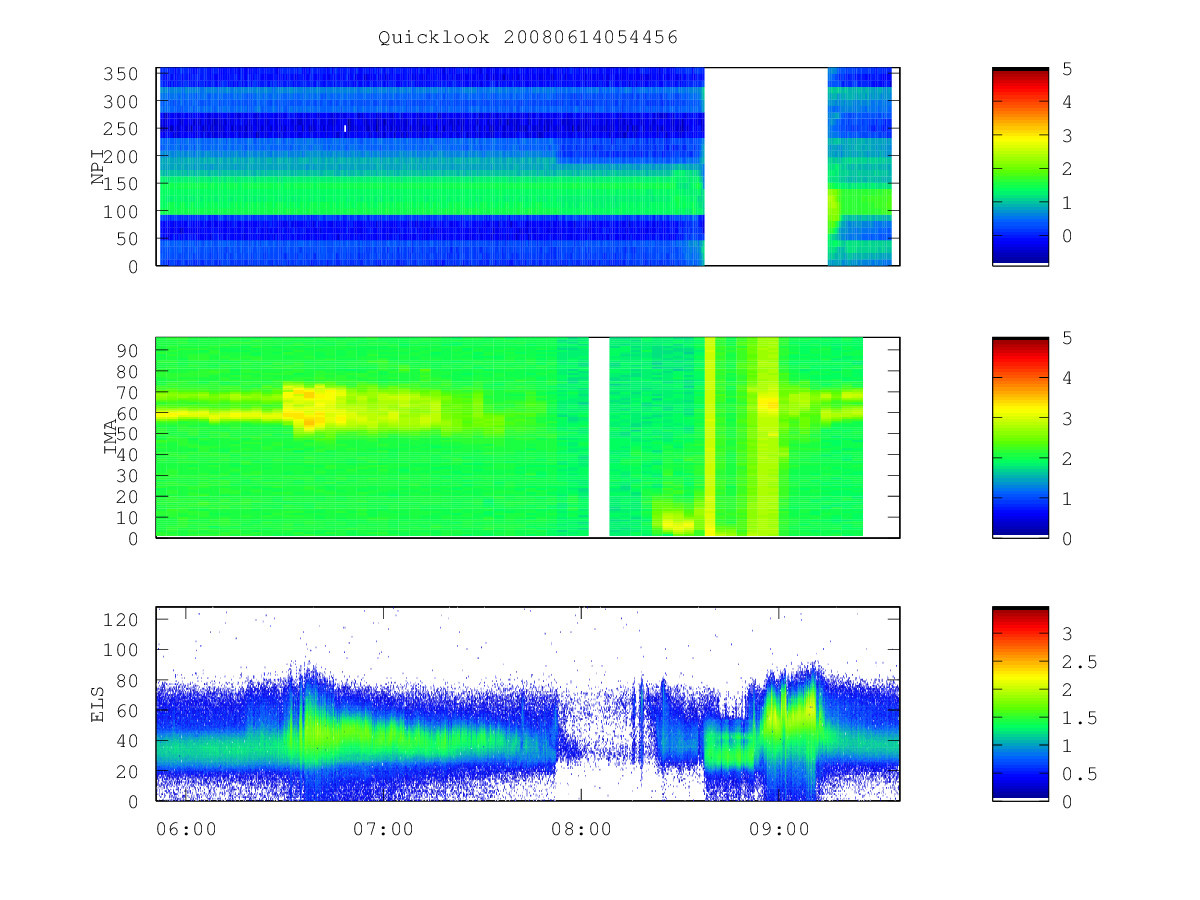Click the 1 label on IMA color scale

(1066, 498)
